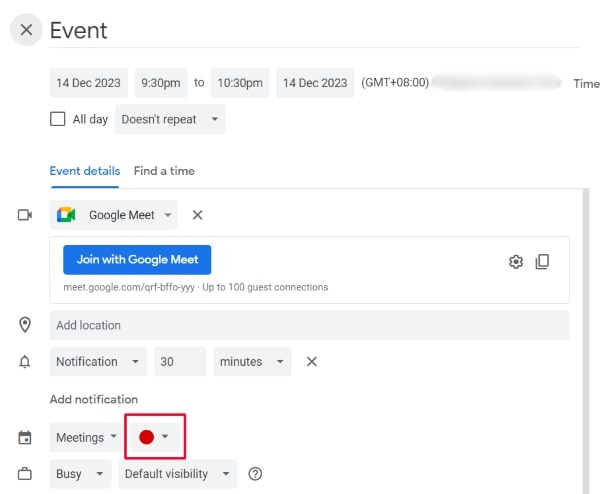Open the Notification type dropdown

(98, 362)
